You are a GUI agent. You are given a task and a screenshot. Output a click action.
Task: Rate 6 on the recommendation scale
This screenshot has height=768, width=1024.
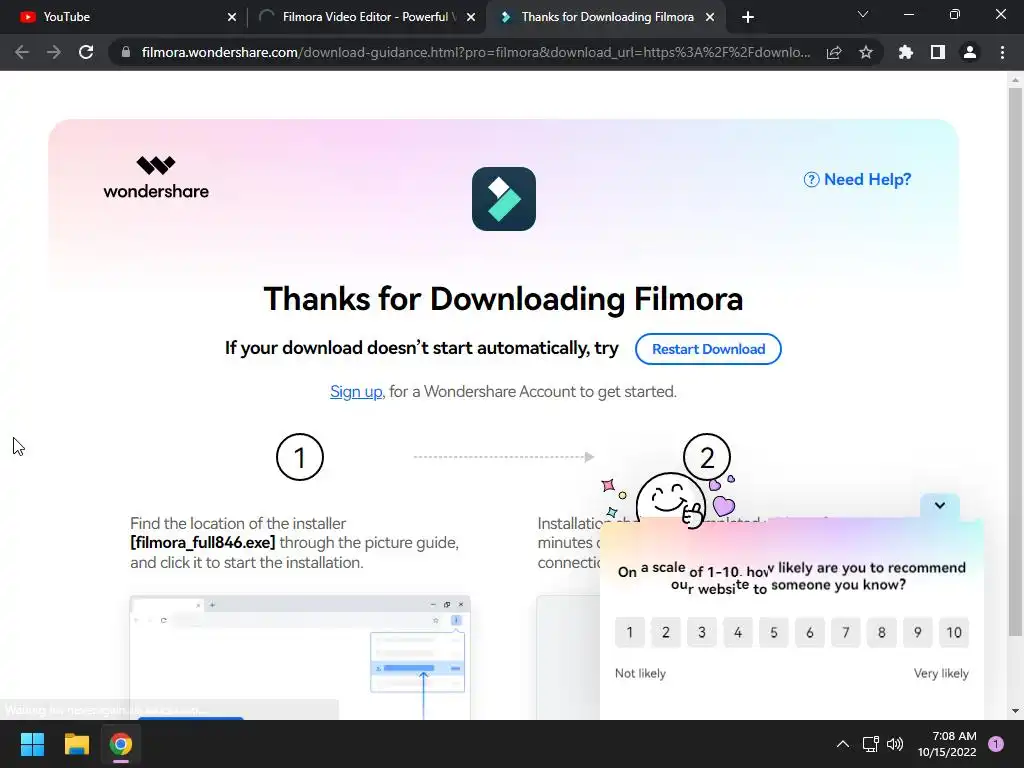(x=810, y=632)
